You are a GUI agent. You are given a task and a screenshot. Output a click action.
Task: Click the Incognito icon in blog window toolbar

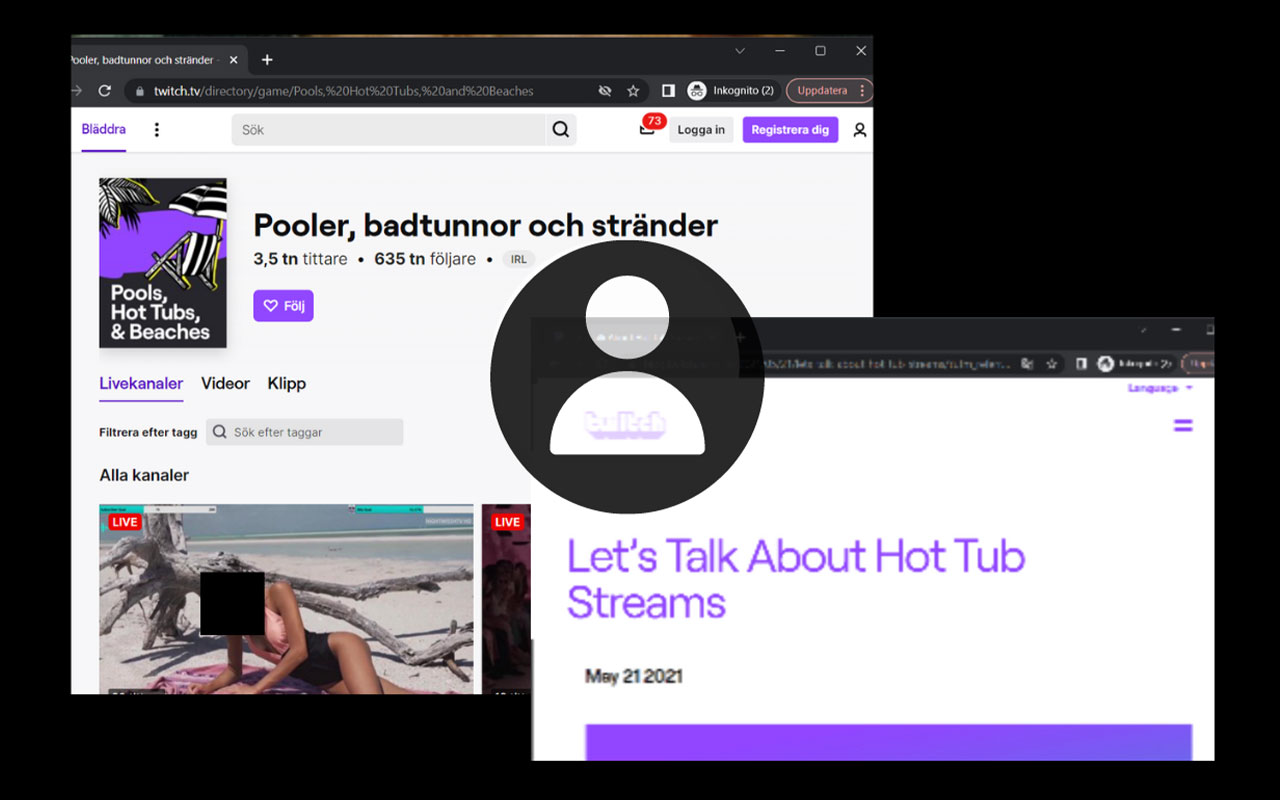(1106, 365)
